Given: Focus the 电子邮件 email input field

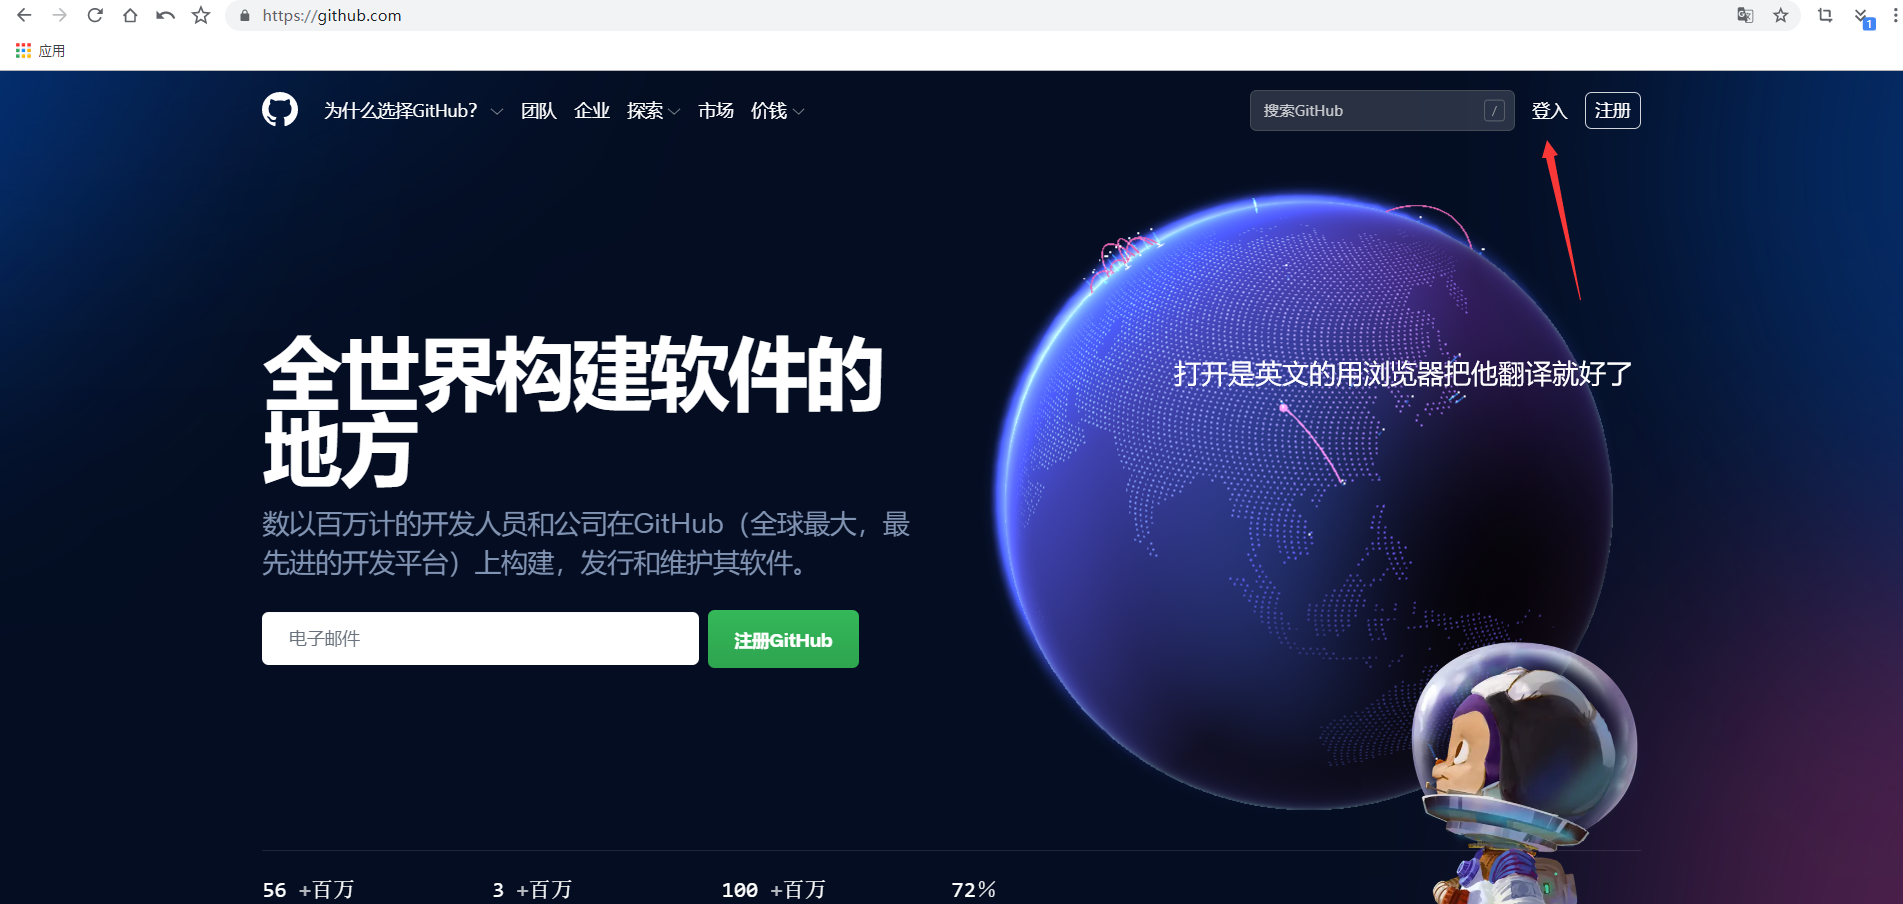Looking at the screenshot, I should 480,638.
